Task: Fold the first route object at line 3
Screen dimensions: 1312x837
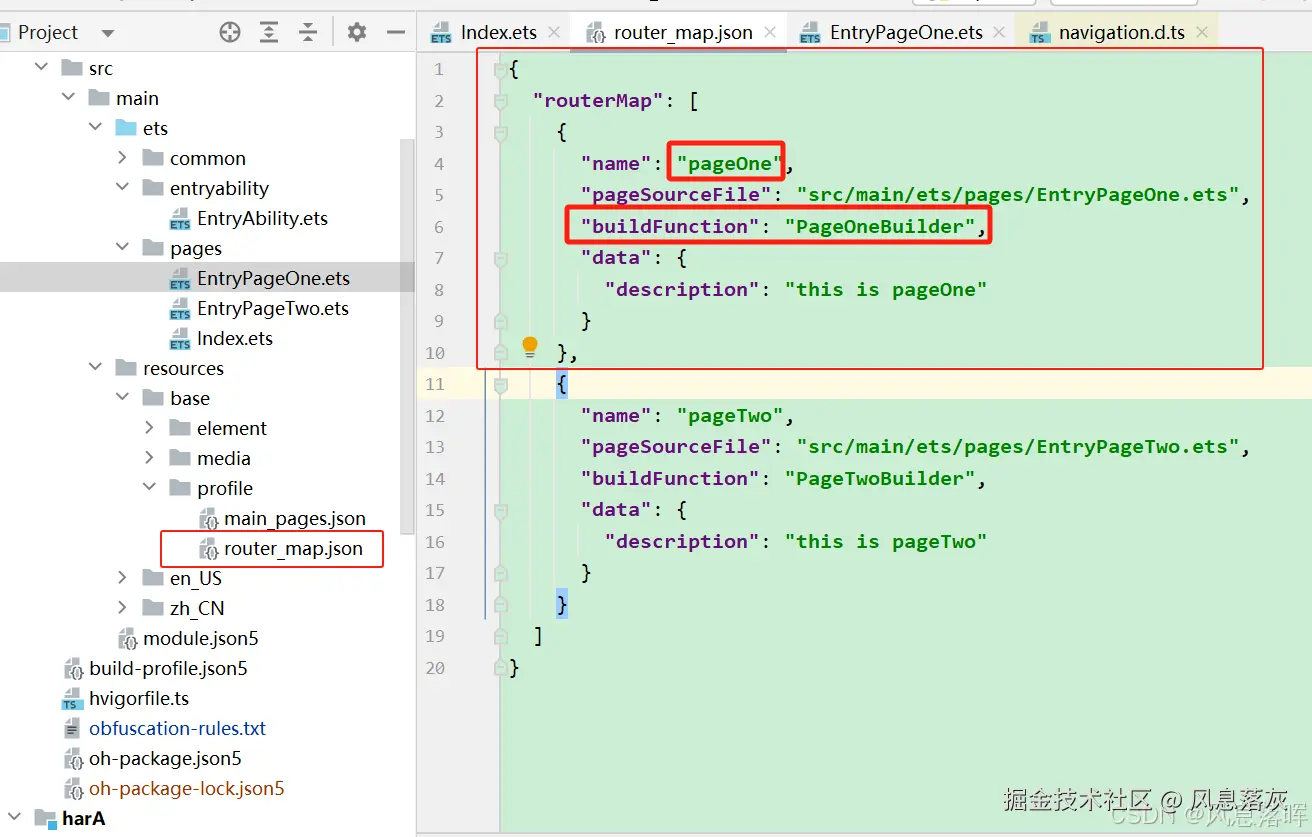Action: (x=501, y=132)
